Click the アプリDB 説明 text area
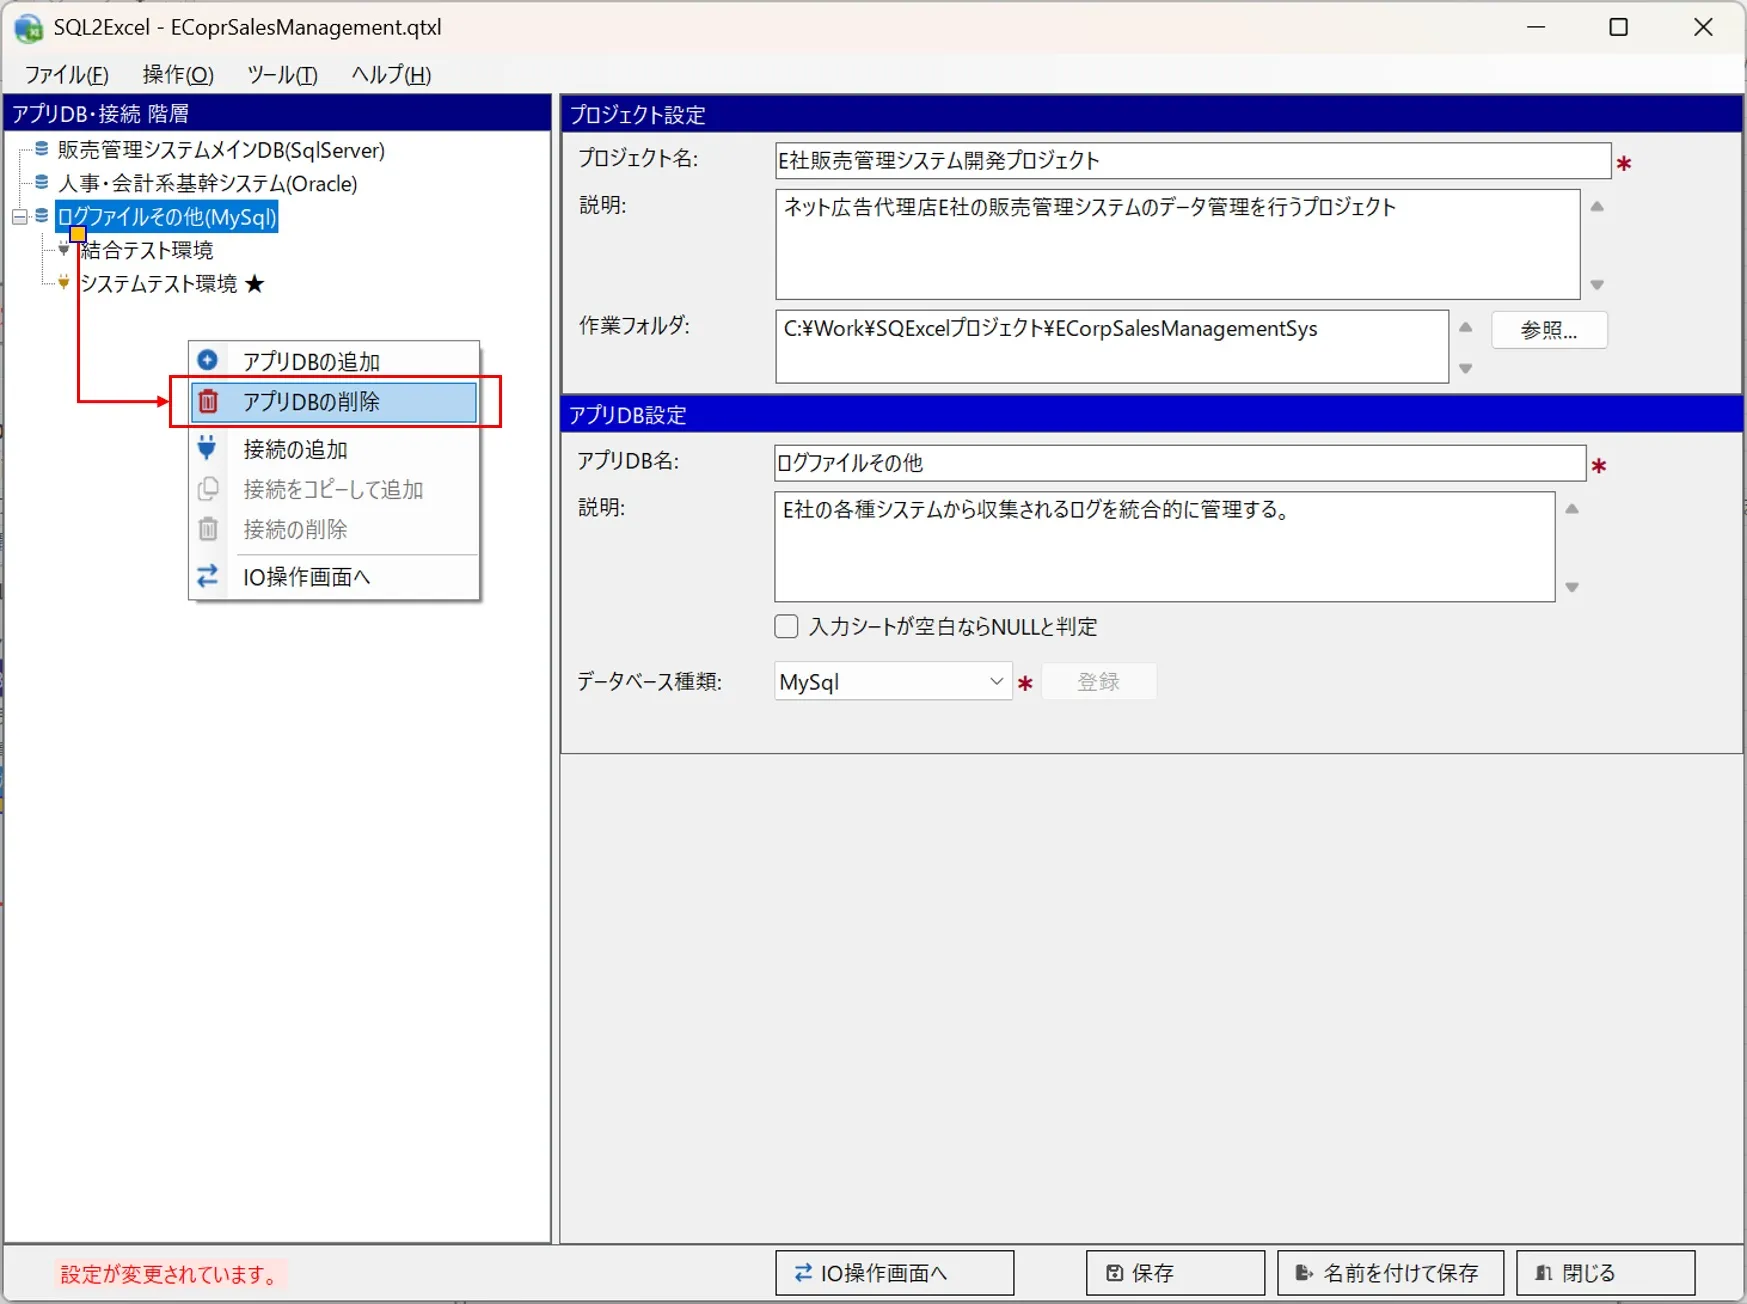Screen dimensions: 1747x1304 pos(1164,546)
